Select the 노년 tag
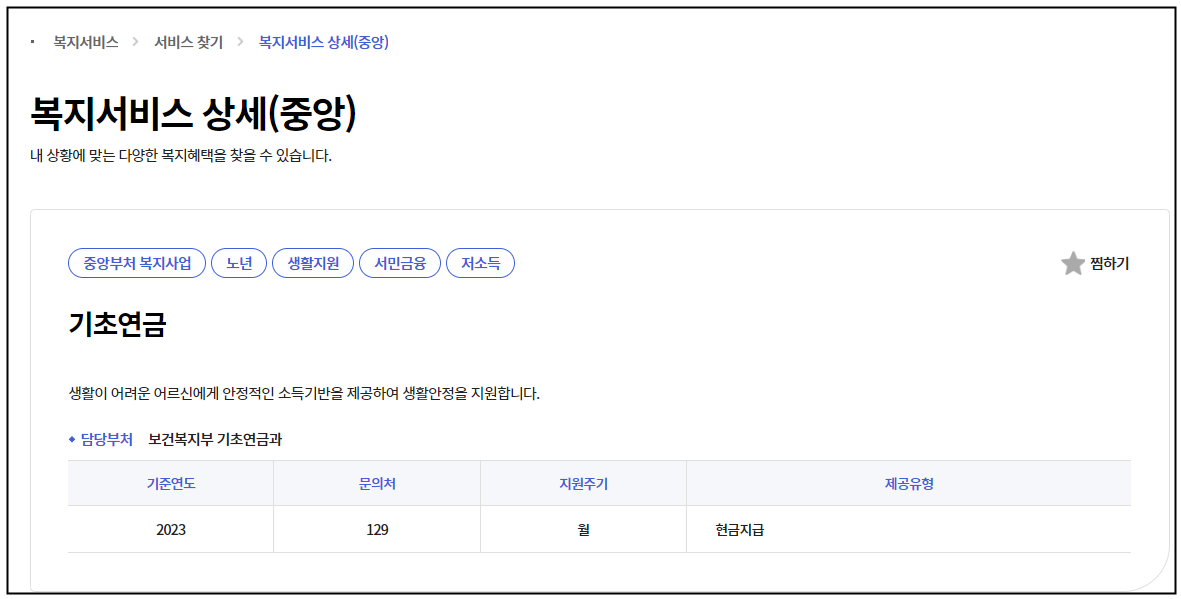 pyautogui.click(x=239, y=263)
